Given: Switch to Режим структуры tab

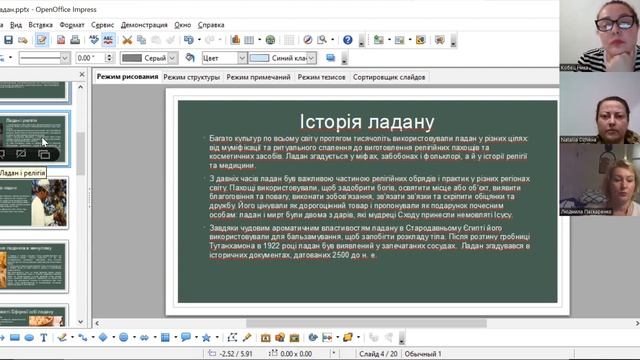Looking at the screenshot, I should [x=191, y=77].
